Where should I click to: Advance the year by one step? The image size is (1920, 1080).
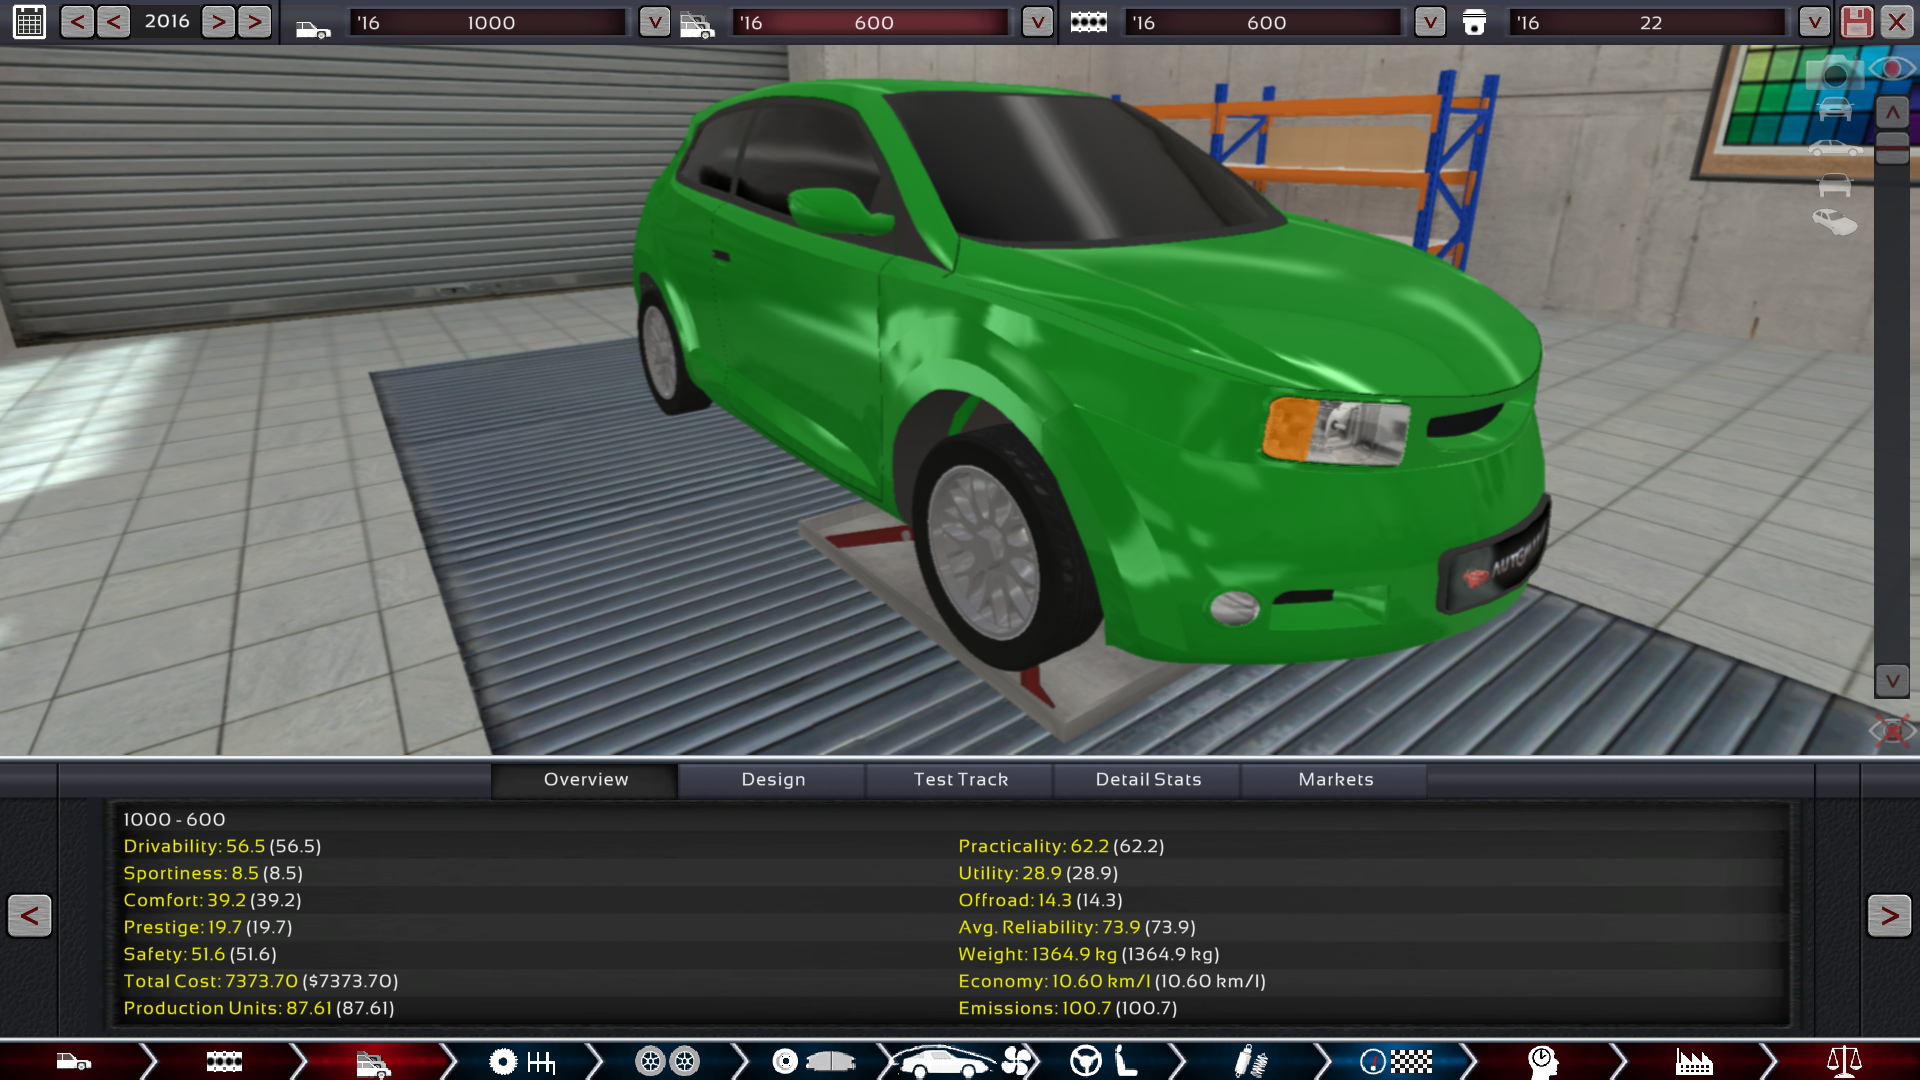pos(218,22)
